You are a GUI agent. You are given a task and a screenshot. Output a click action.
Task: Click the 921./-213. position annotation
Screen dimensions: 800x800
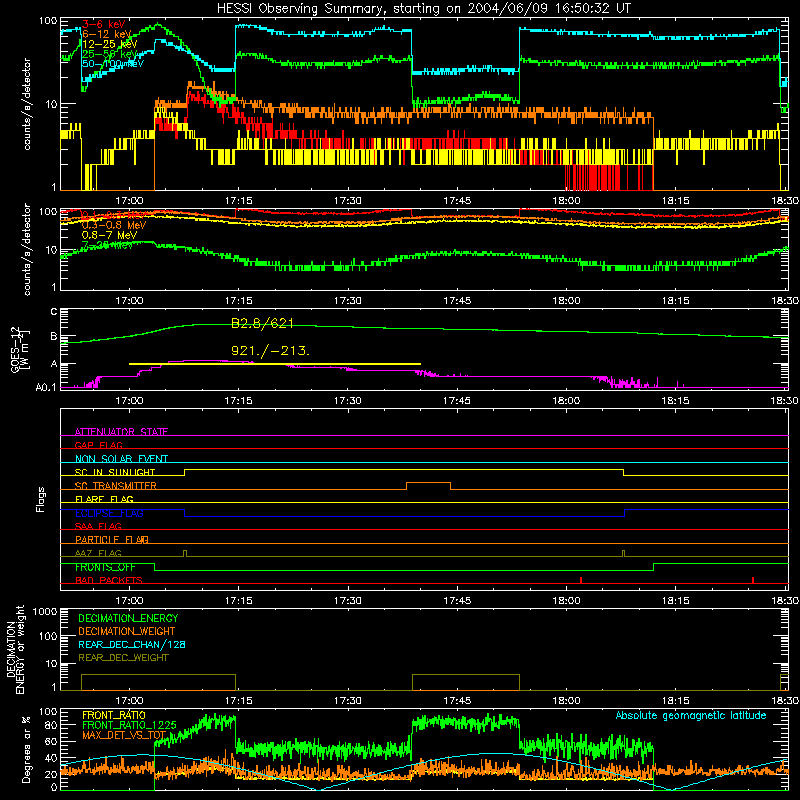click(270, 351)
